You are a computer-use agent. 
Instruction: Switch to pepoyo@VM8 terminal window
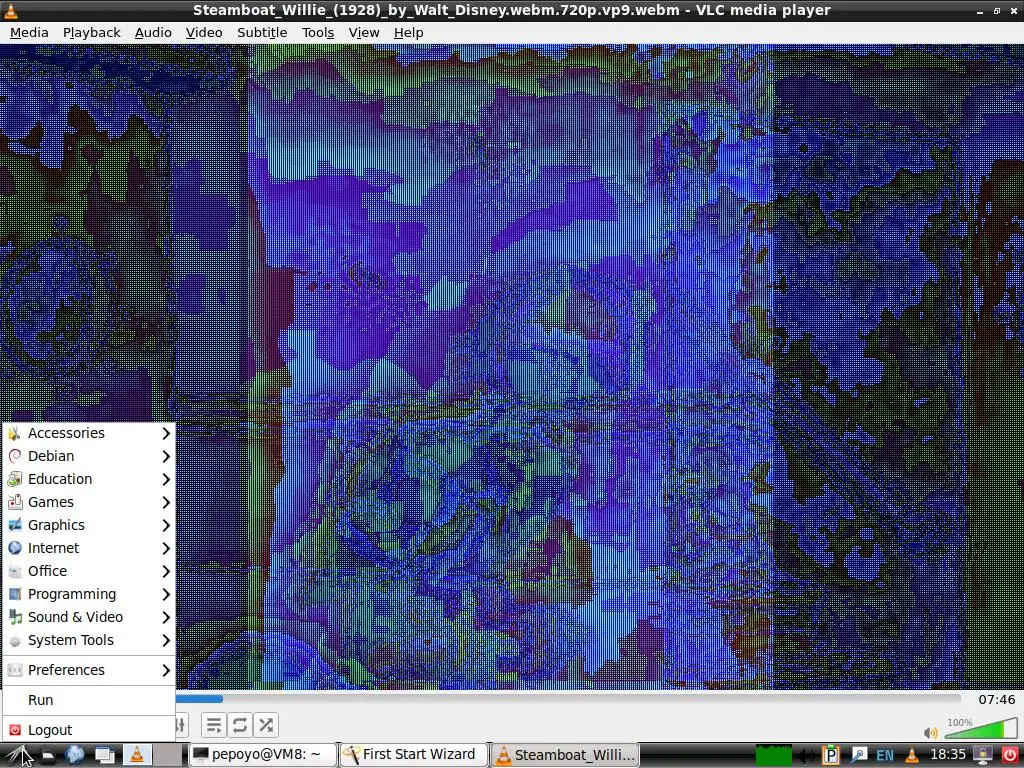(x=263, y=754)
